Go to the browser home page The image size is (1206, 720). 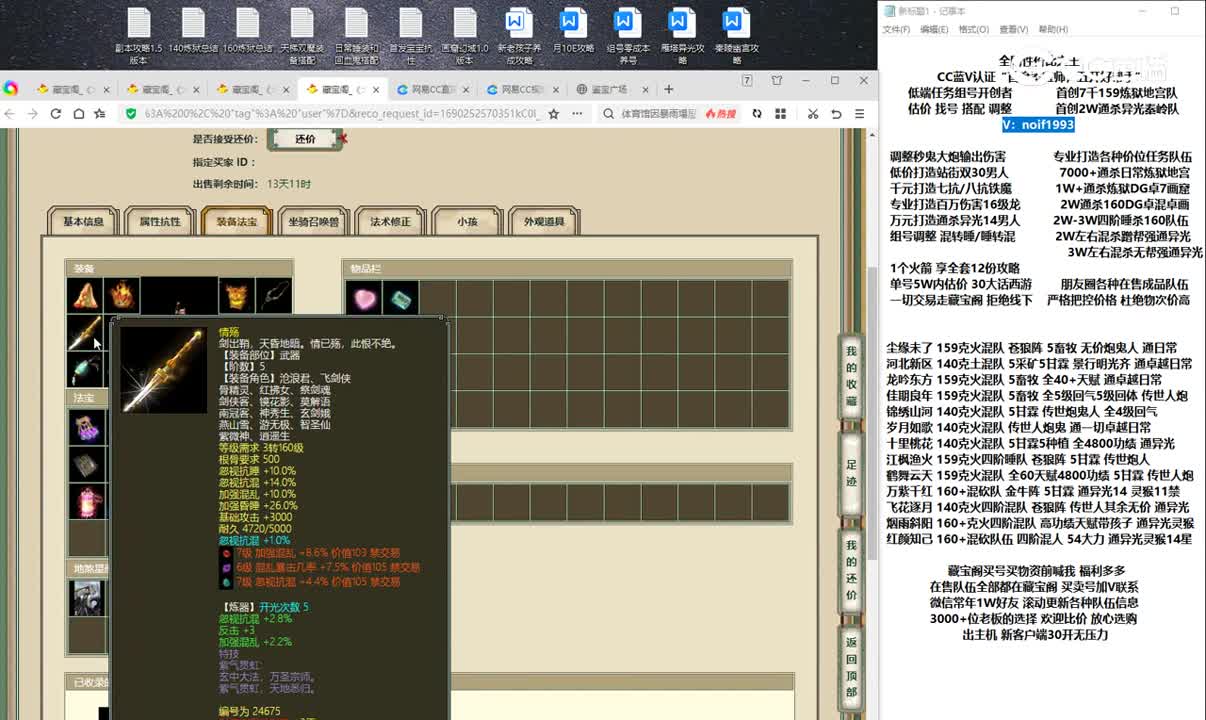coord(78,114)
